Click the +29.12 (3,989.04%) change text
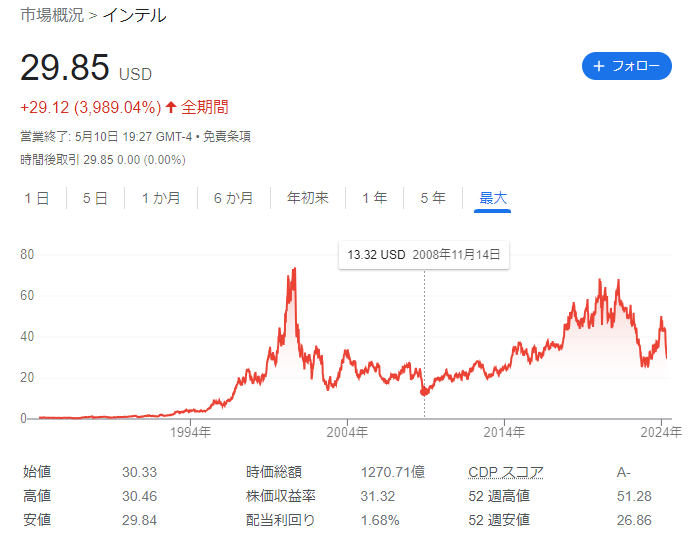This screenshot has height=539, width=699. [x=90, y=107]
